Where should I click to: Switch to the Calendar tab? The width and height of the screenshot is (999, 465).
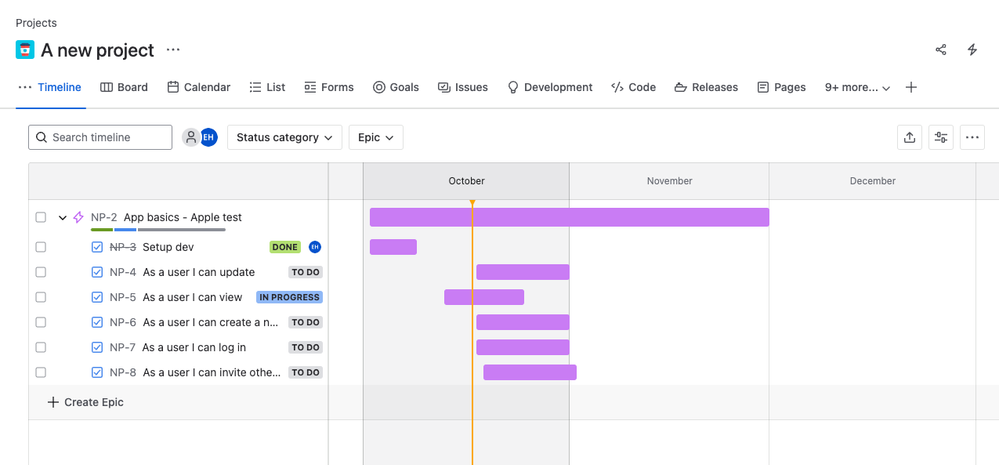(199, 87)
